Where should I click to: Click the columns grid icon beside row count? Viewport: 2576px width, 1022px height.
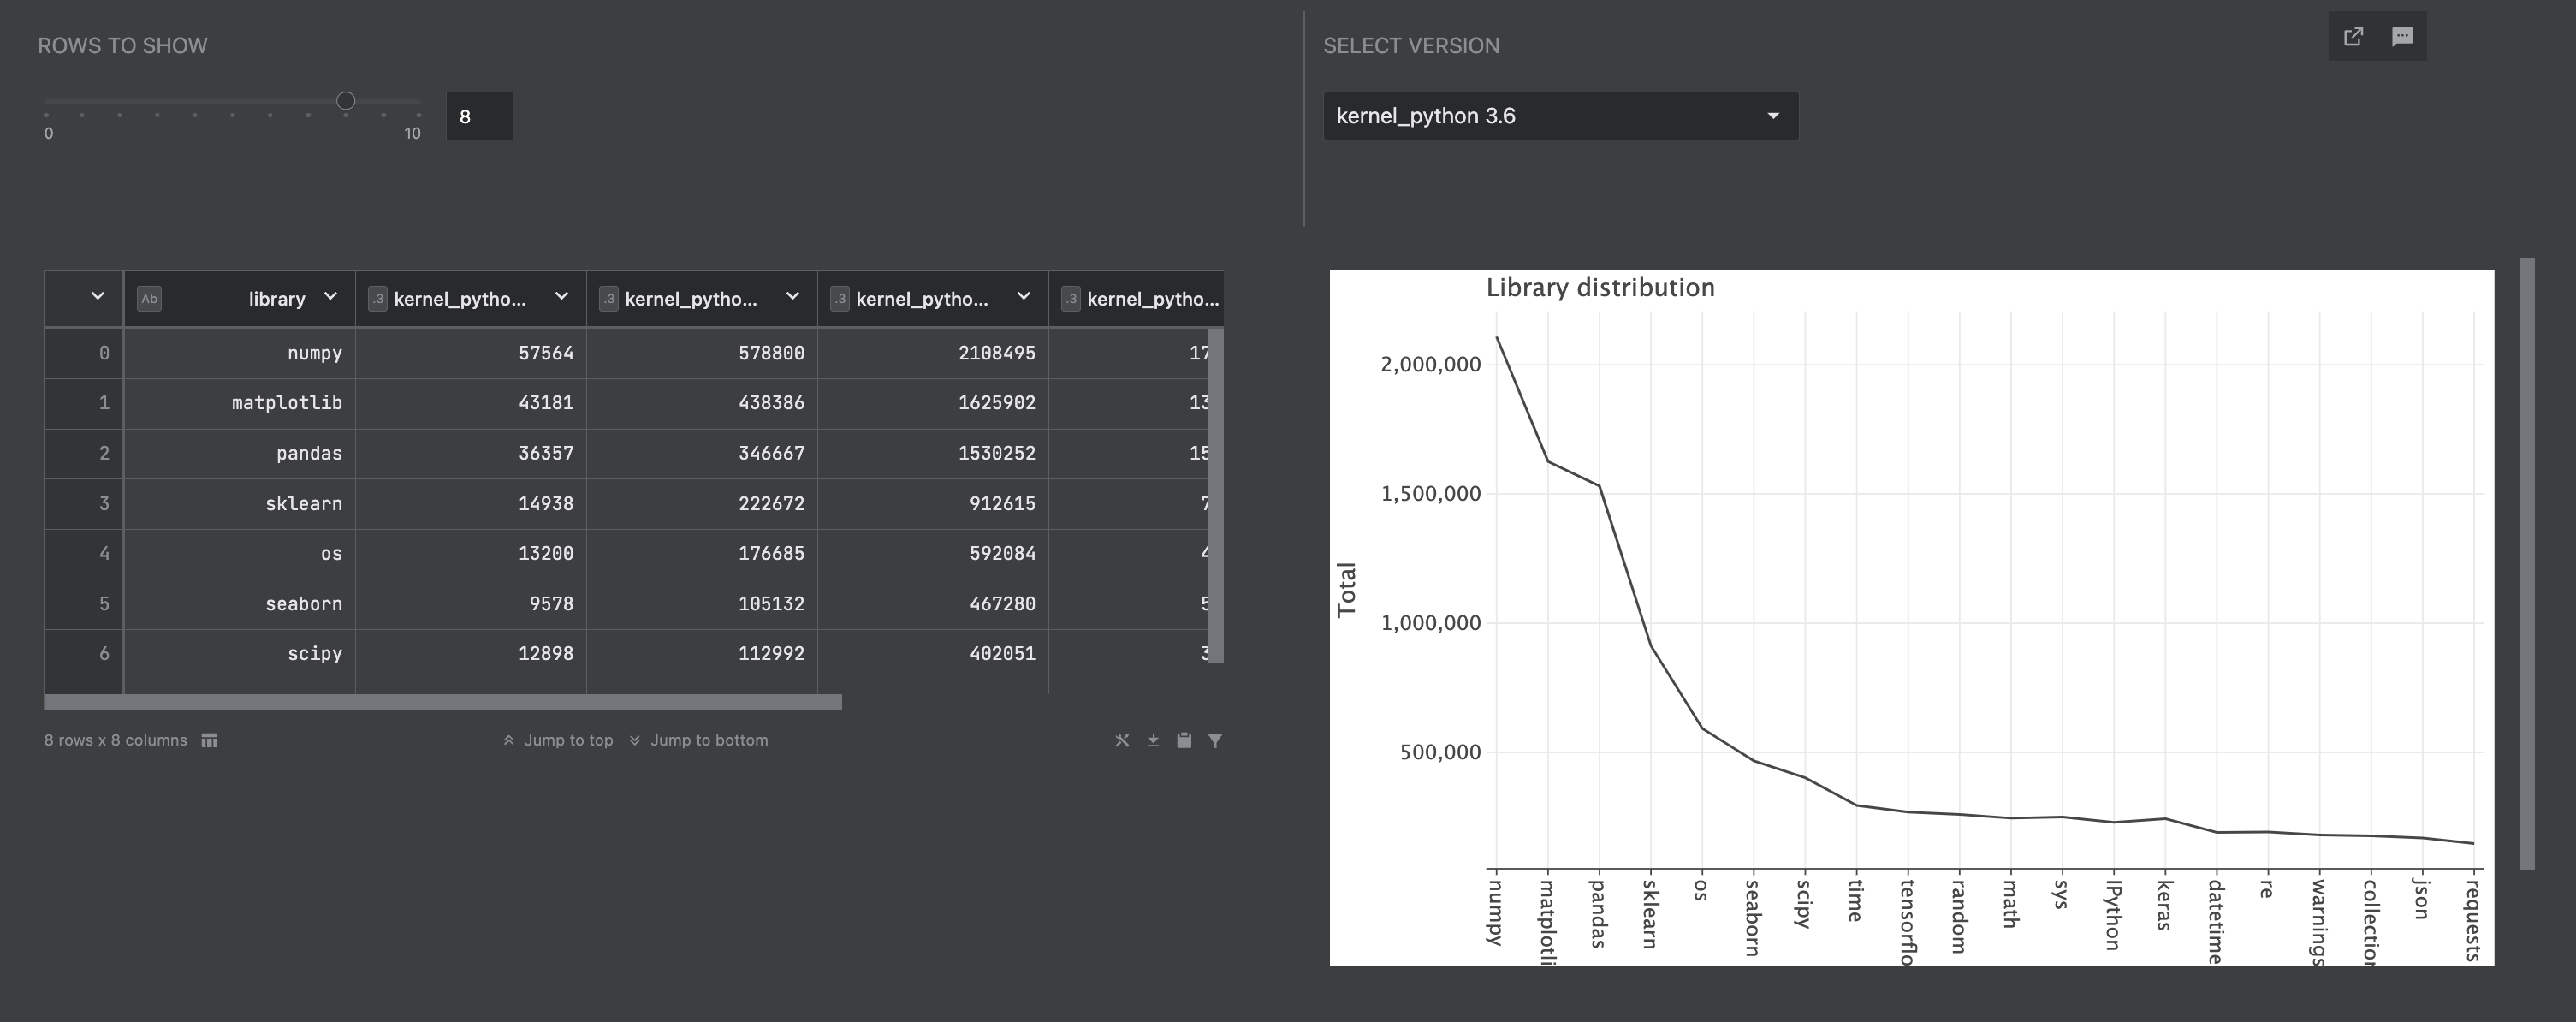[x=208, y=740]
